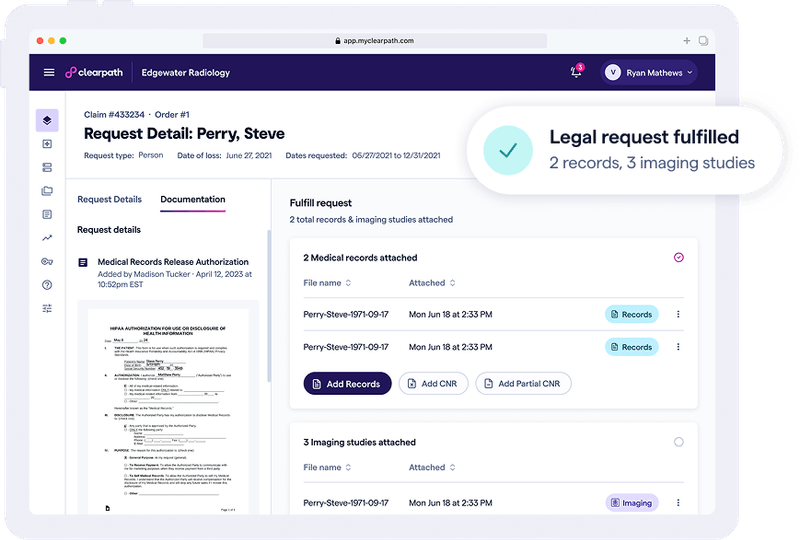Screen dimensions: 800x540
Task: Open Medical Records Release Authorization title
Action: (x=173, y=262)
